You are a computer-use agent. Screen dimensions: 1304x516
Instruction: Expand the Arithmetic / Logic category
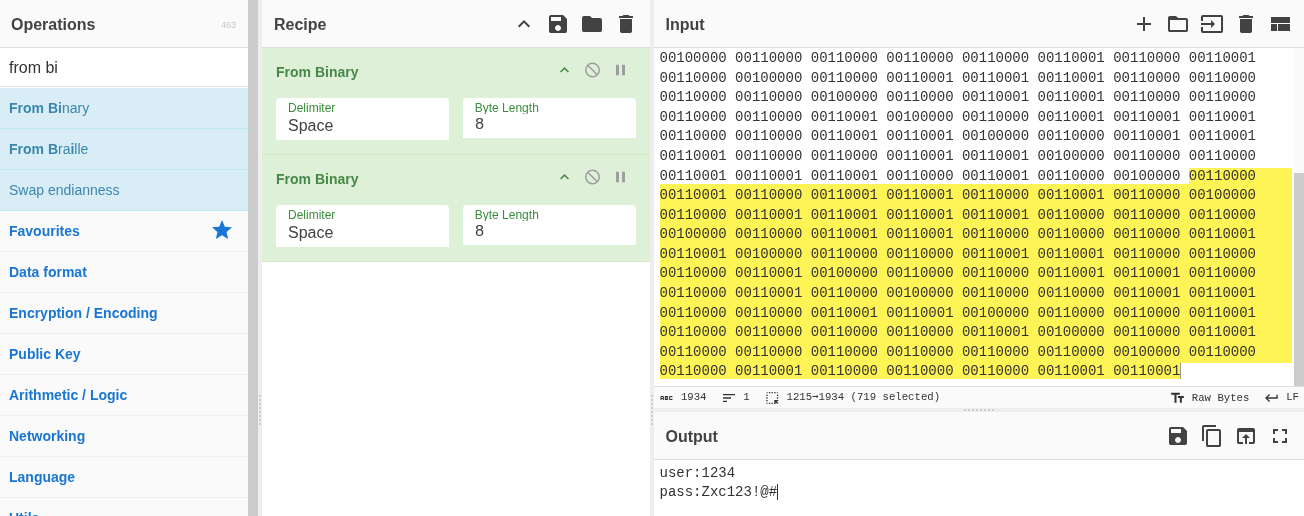[124, 395]
